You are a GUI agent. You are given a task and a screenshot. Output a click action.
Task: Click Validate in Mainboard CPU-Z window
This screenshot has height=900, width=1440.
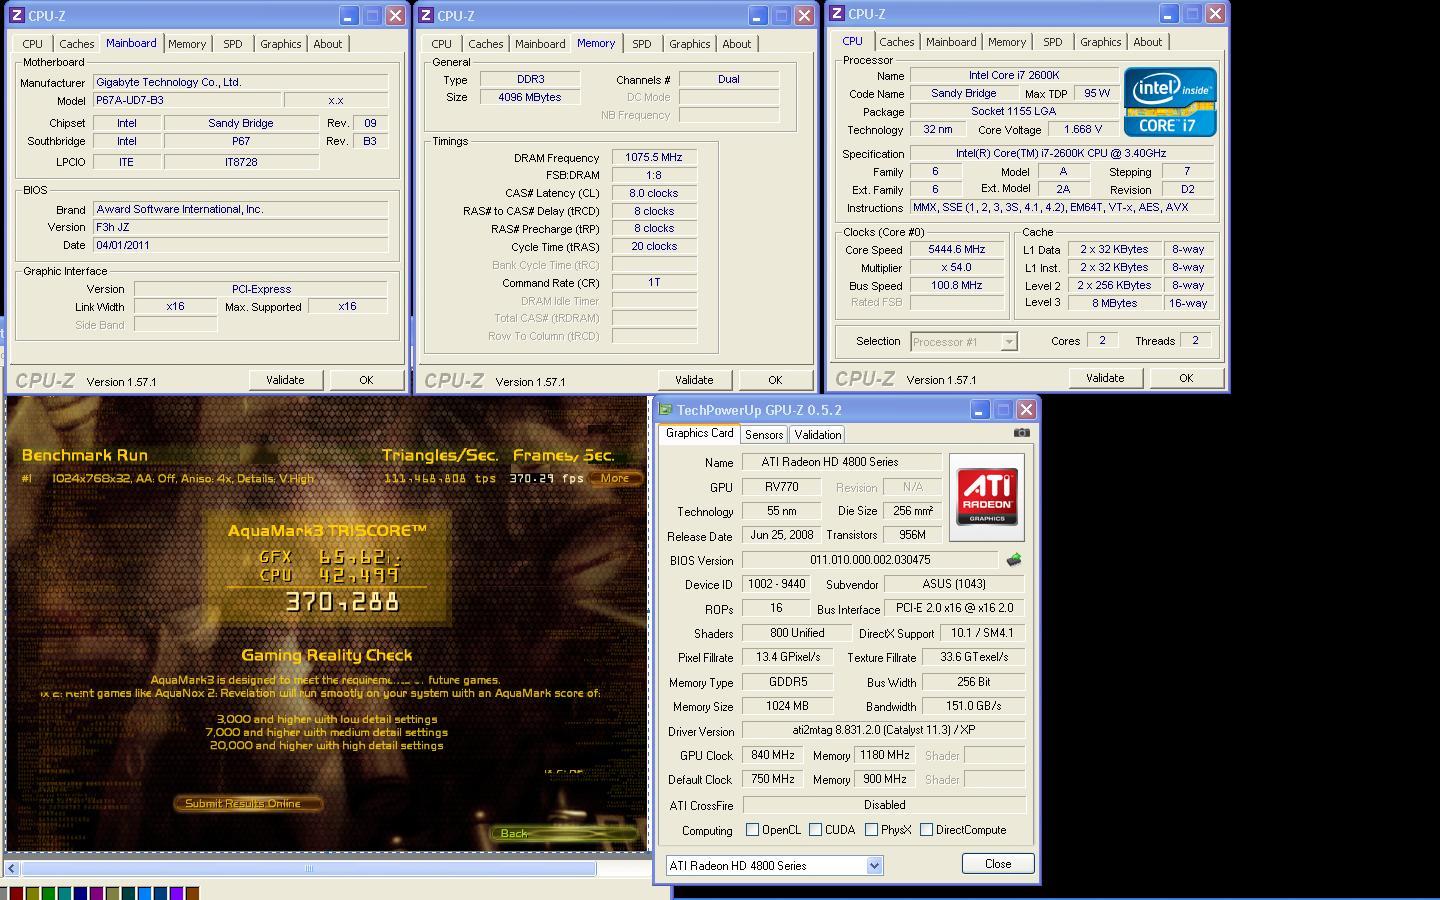point(285,380)
